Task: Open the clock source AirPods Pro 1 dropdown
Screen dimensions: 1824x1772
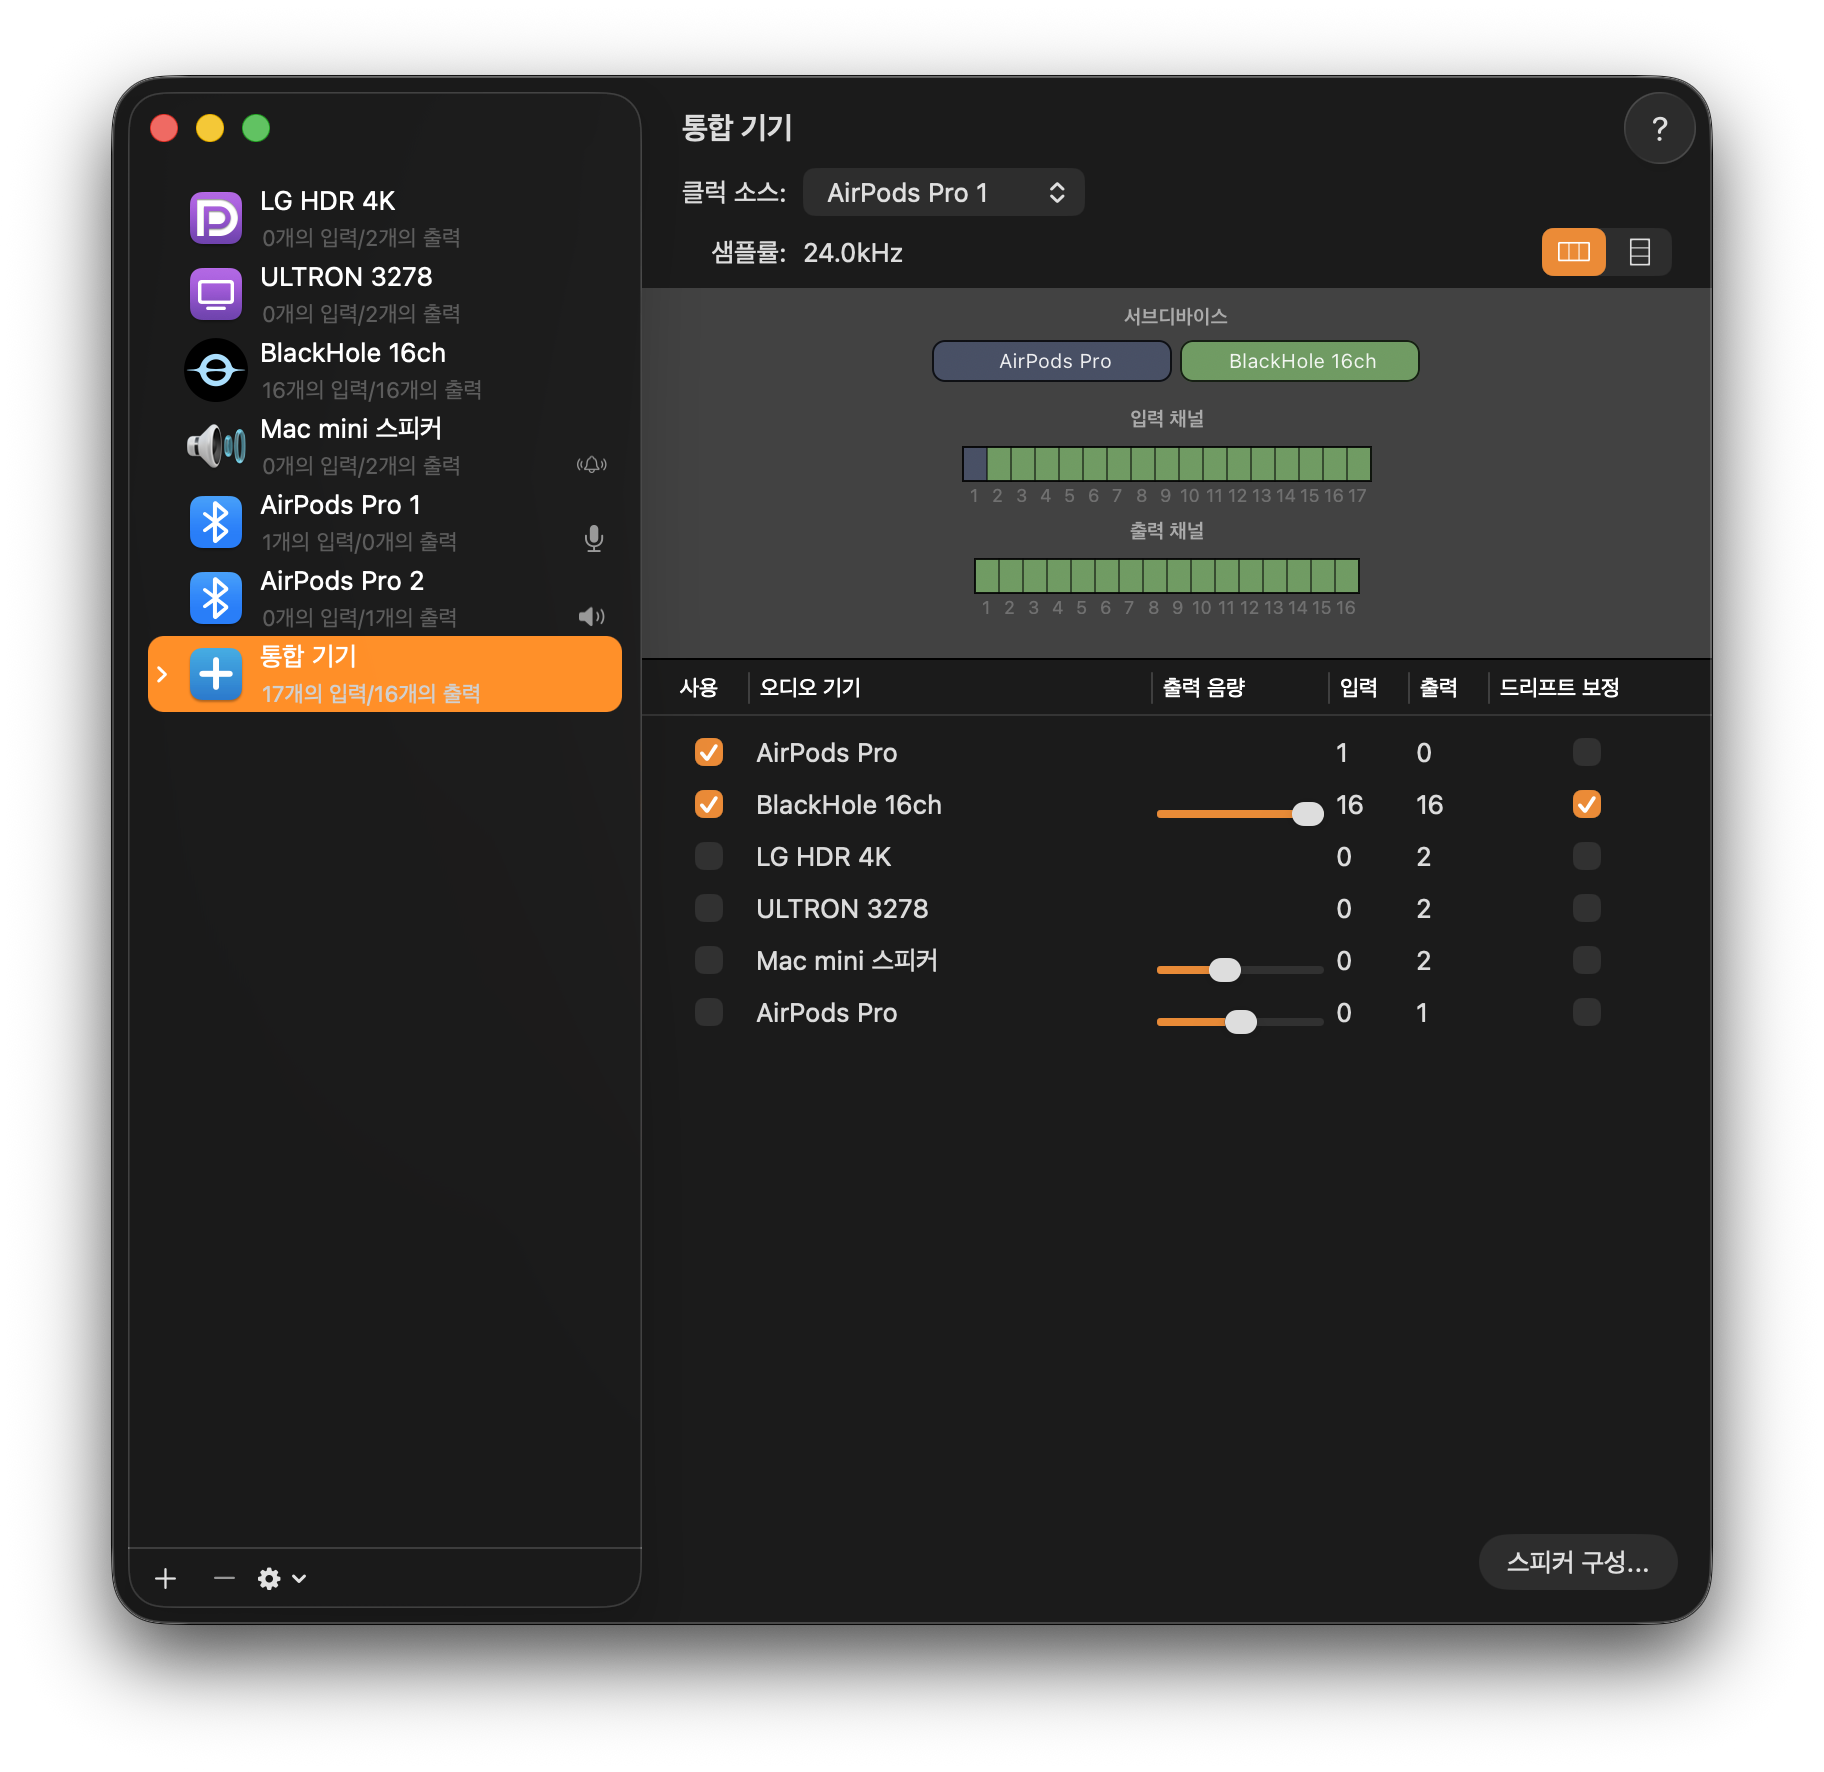Action: (x=943, y=192)
